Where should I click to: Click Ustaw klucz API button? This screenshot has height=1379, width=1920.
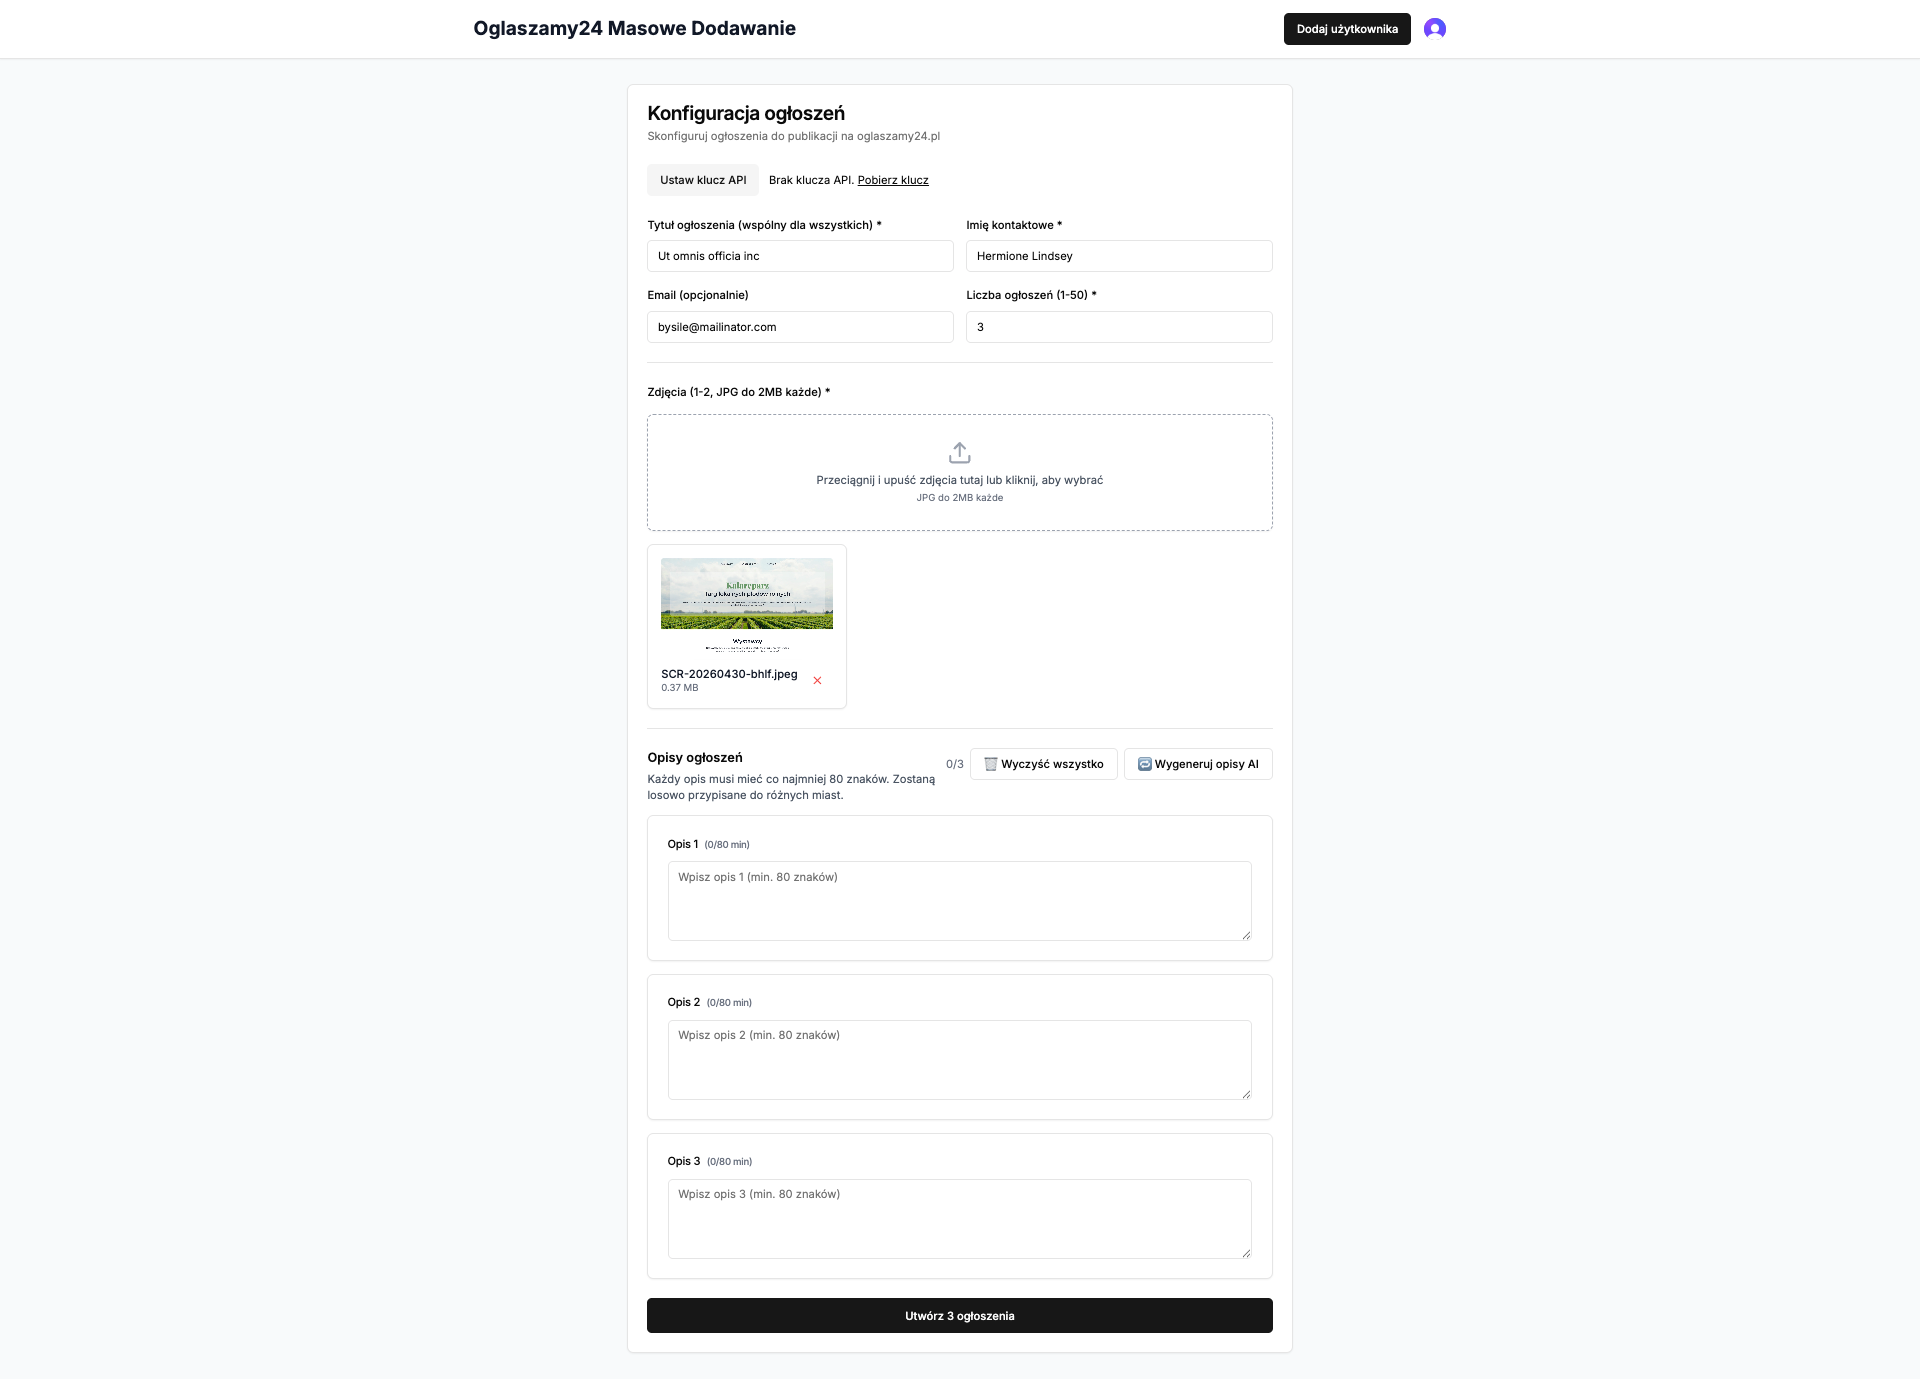(x=703, y=180)
